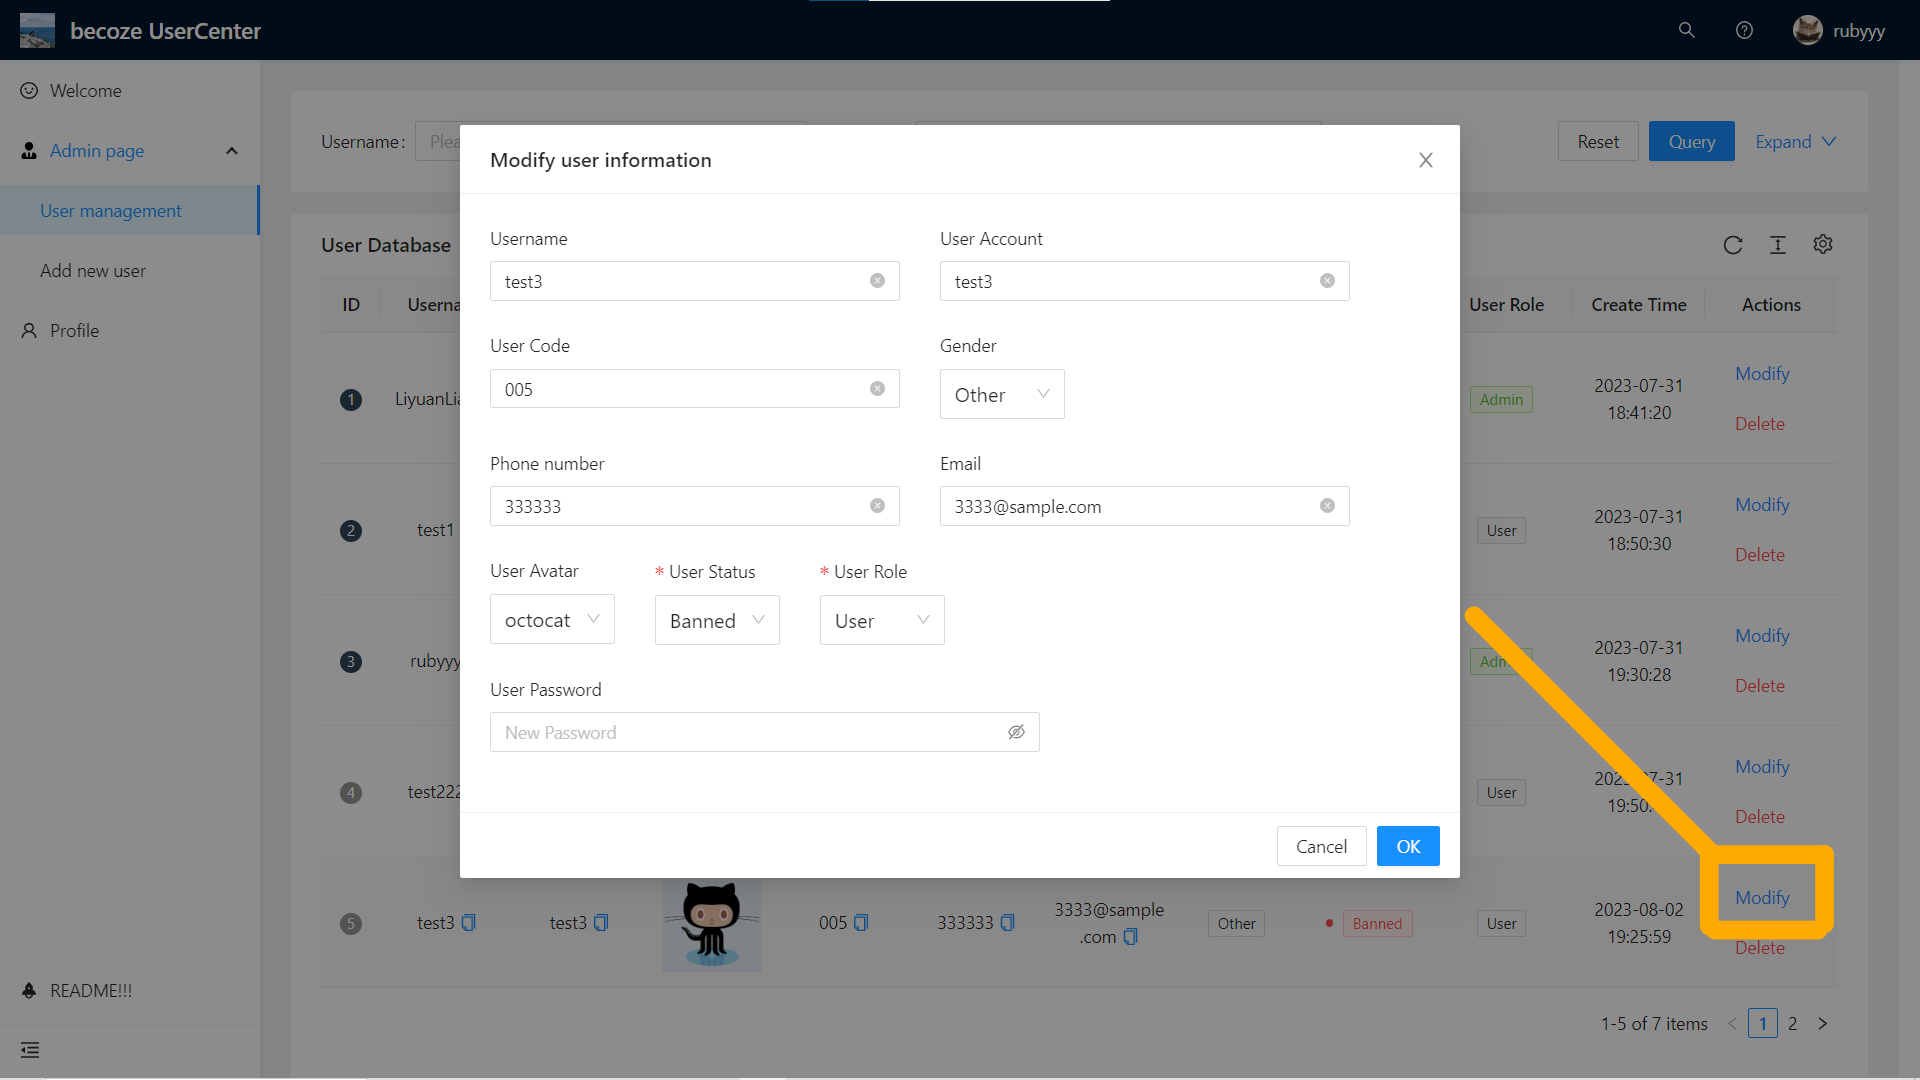Click the Cancel button in the dialog
The image size is (1920, 1080).
[1321, 846]
